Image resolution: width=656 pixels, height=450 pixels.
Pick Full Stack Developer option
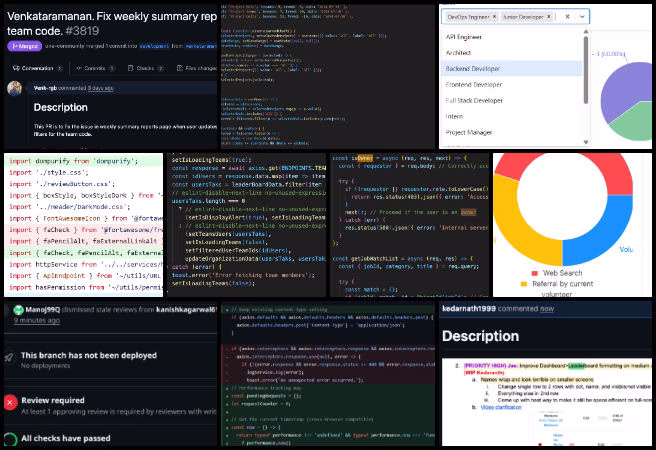[x=512, y=100]
